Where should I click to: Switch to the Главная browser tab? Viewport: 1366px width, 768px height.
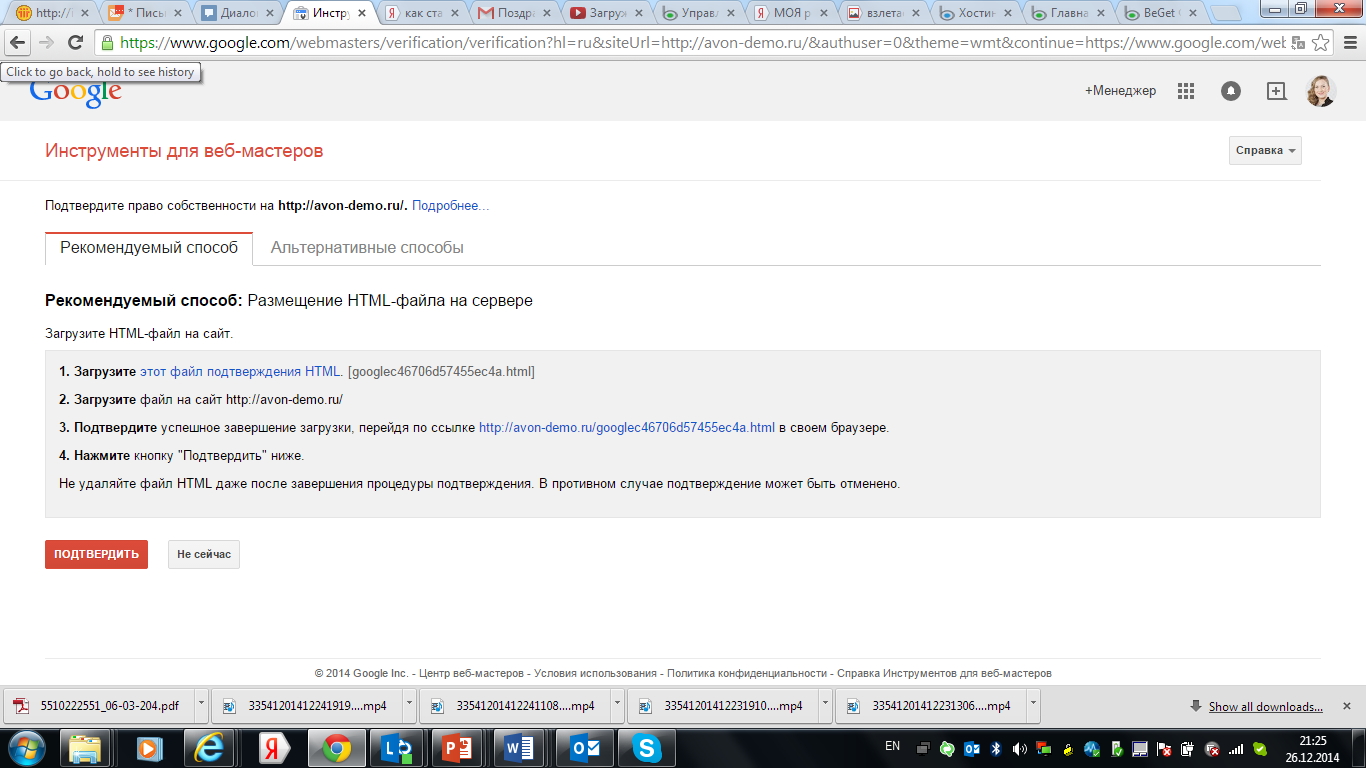[x=1067, y=14]
